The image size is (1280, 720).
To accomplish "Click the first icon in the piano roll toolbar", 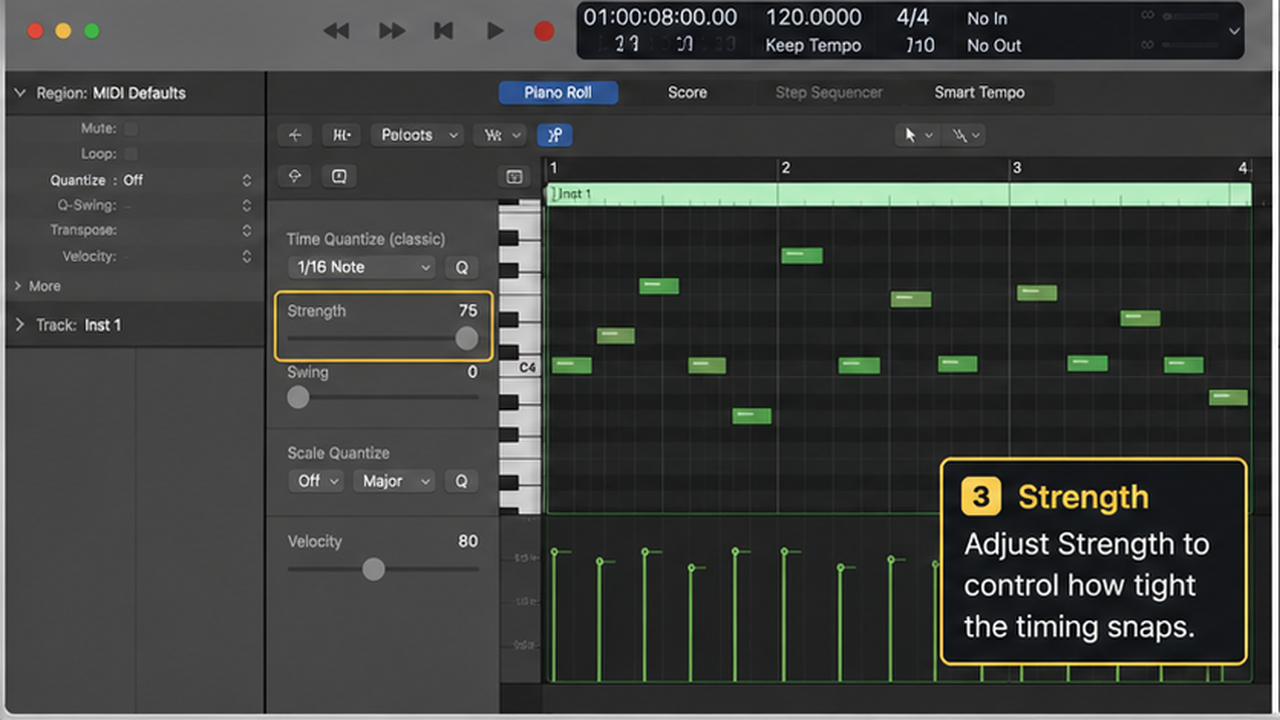I will pyautogui.click(x=295, y=135).
